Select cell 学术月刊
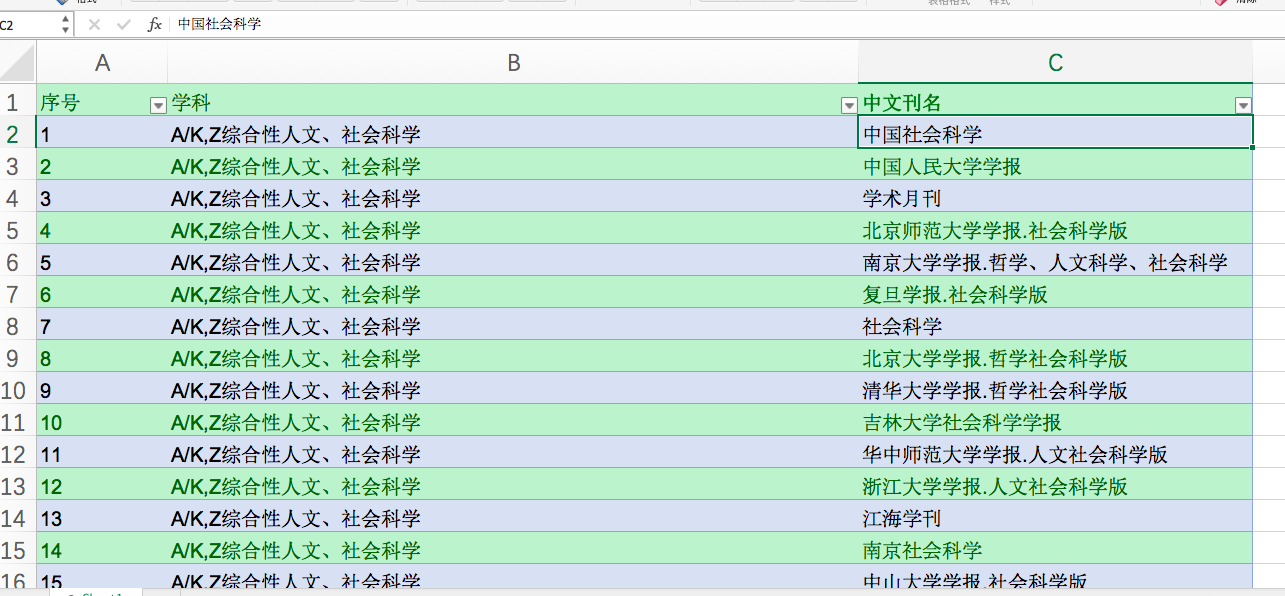1285x596 pixels. click(1055, 198)
